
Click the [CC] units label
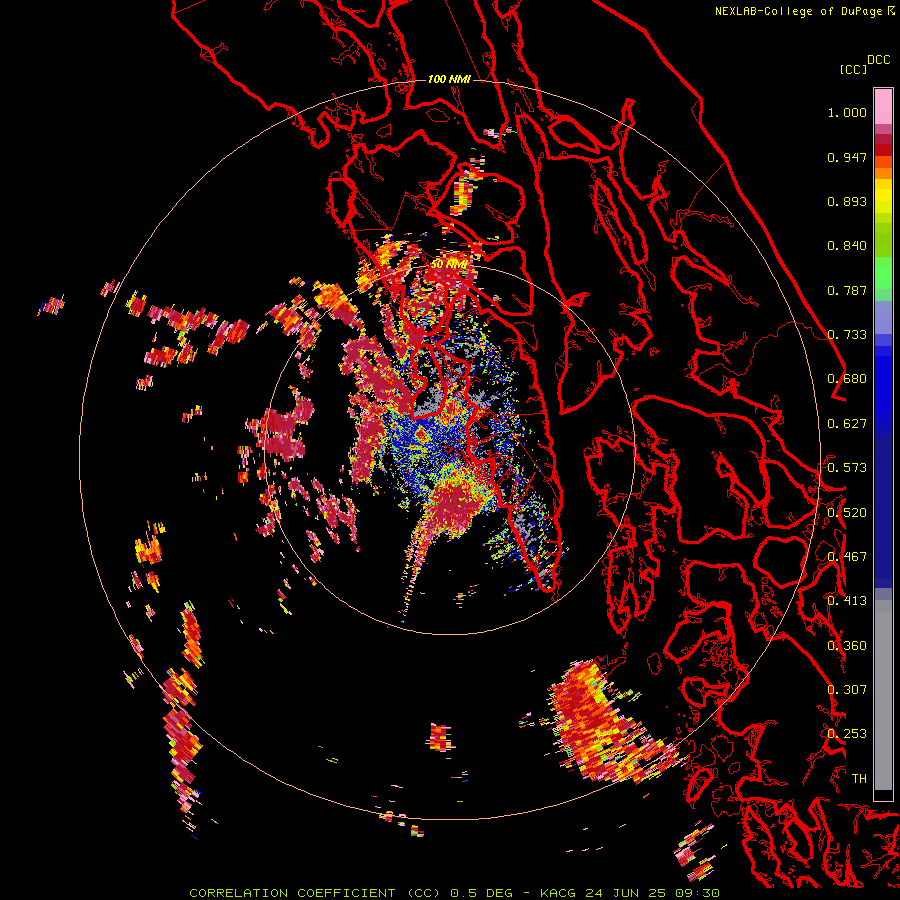(x=853, y=70)
